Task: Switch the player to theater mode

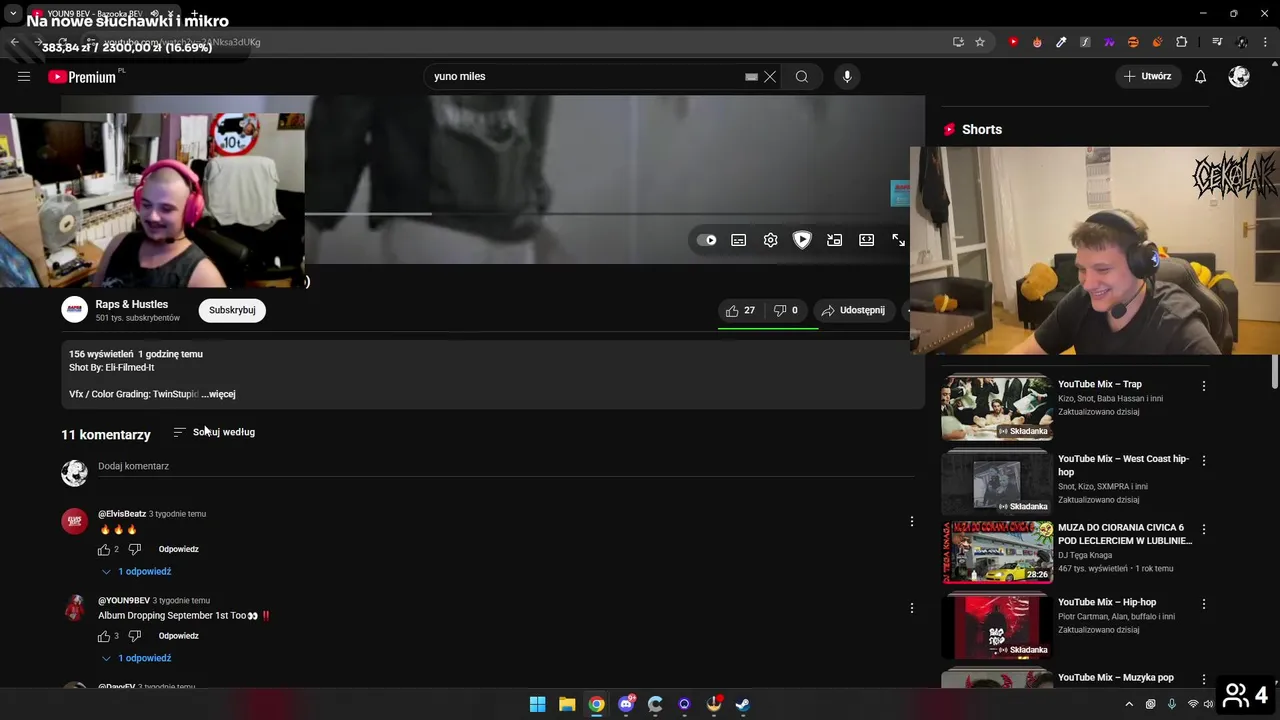Action: [866, 240]
